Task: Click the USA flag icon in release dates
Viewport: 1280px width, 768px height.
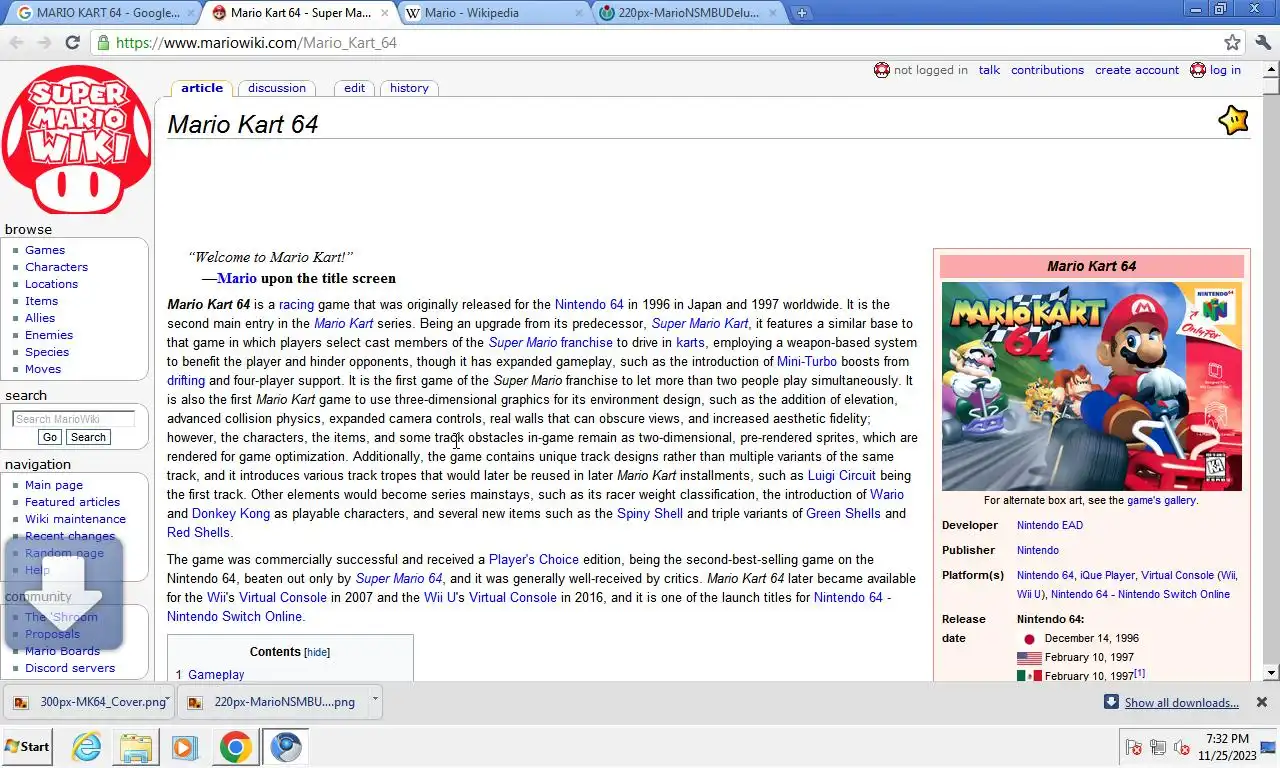Action: point(1029,658)
